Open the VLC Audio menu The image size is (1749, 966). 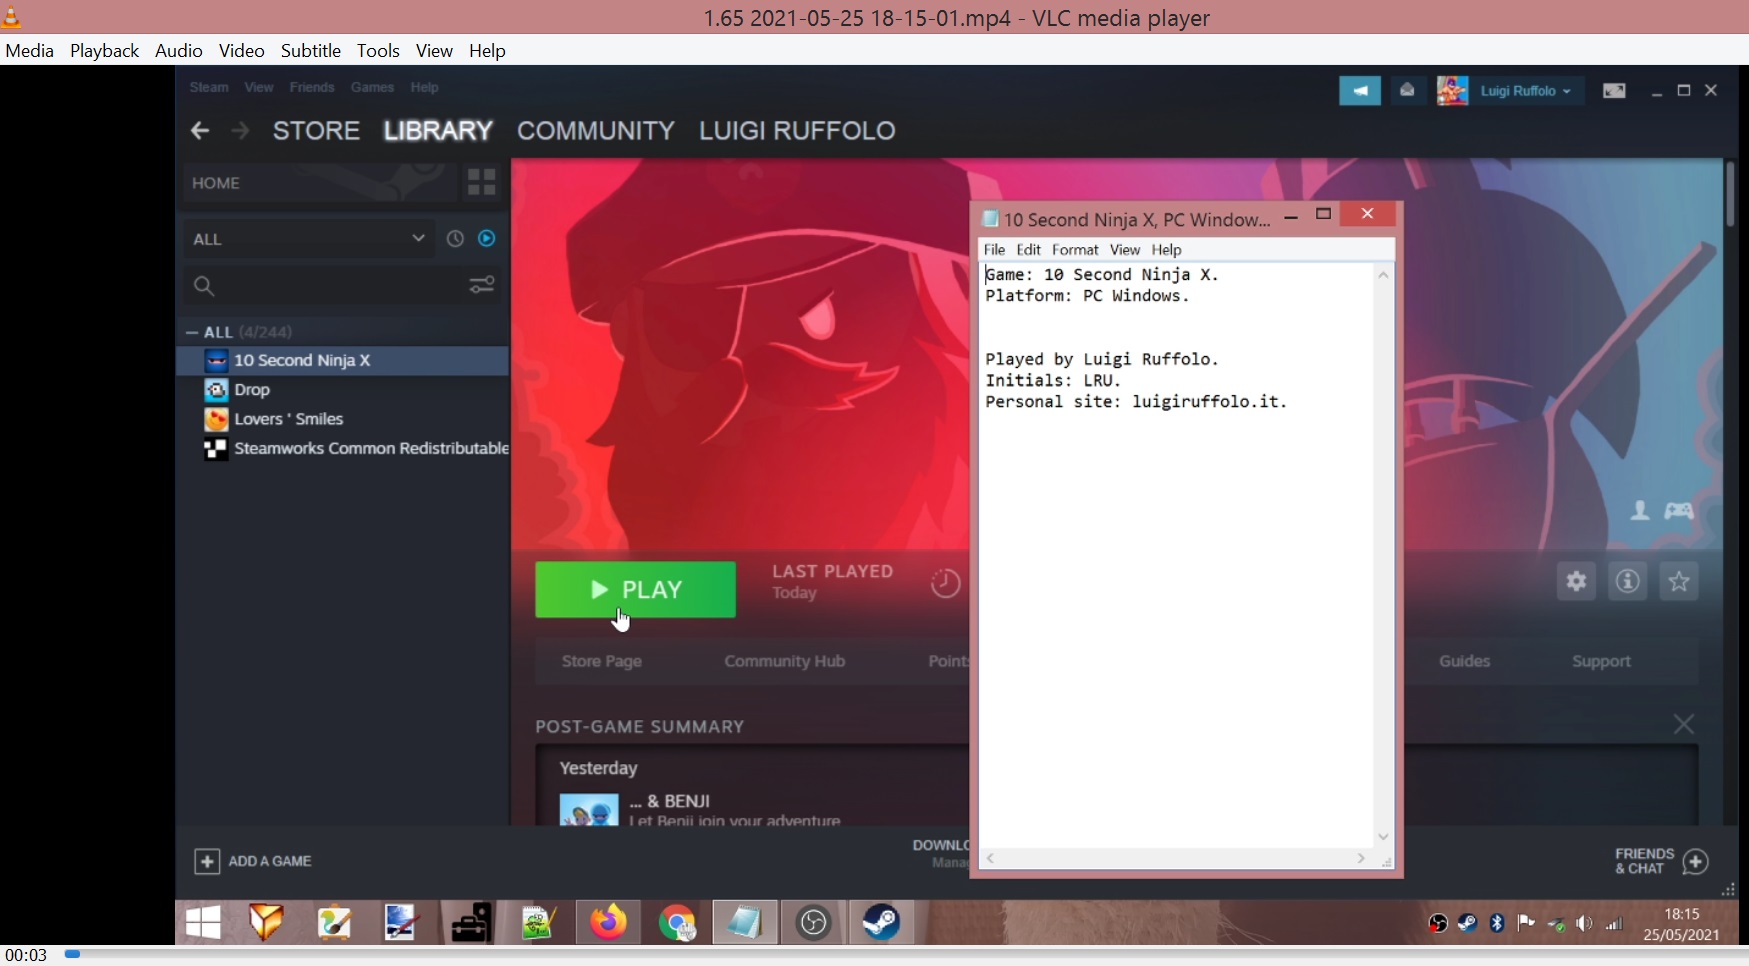coord(179,50)
